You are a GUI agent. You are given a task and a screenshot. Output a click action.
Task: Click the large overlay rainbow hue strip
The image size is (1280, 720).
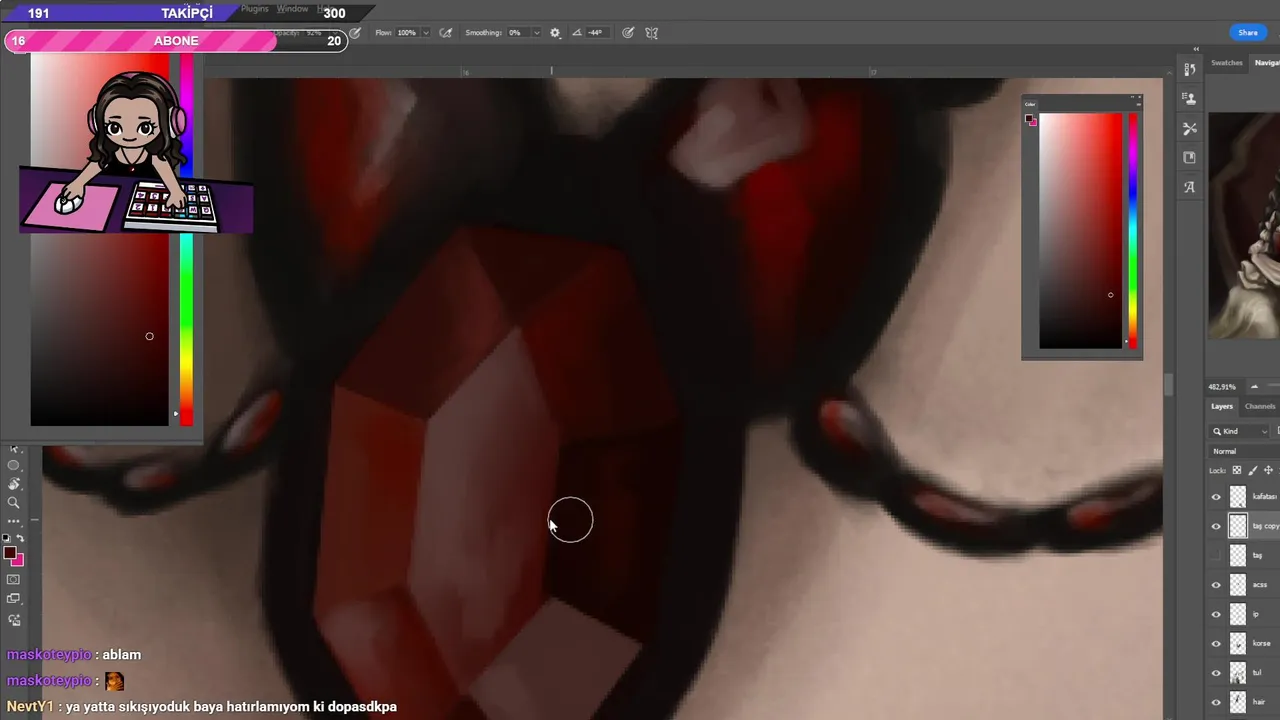[186, 240]
